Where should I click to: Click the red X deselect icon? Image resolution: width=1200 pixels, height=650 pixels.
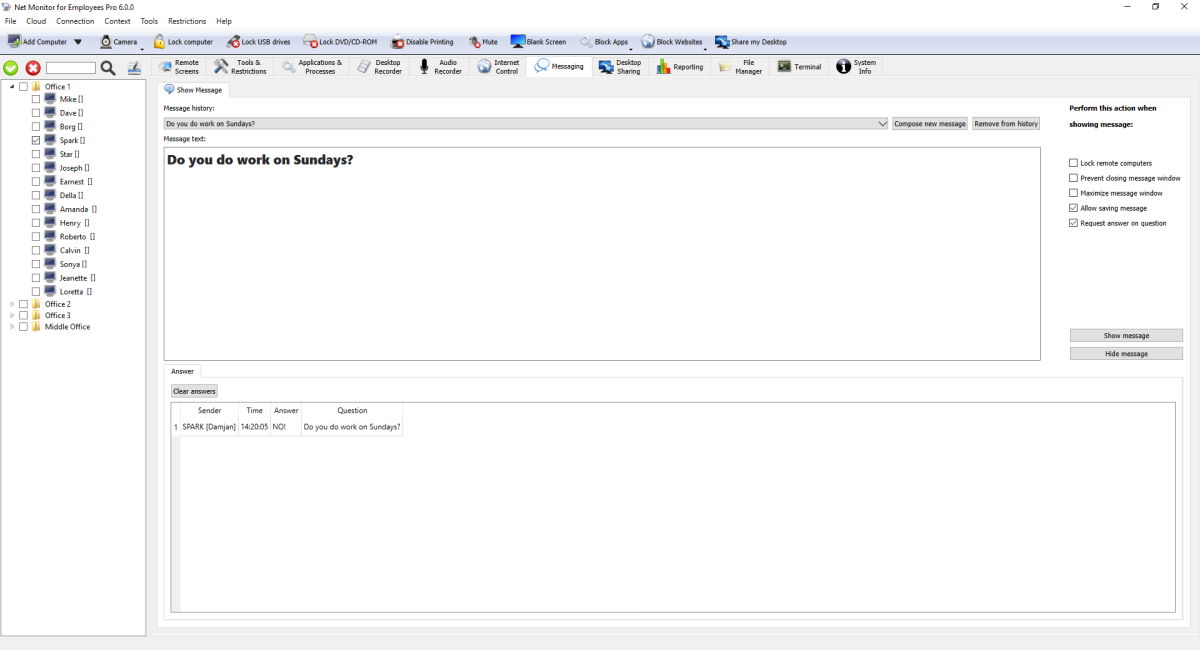[x=33, y=68]
